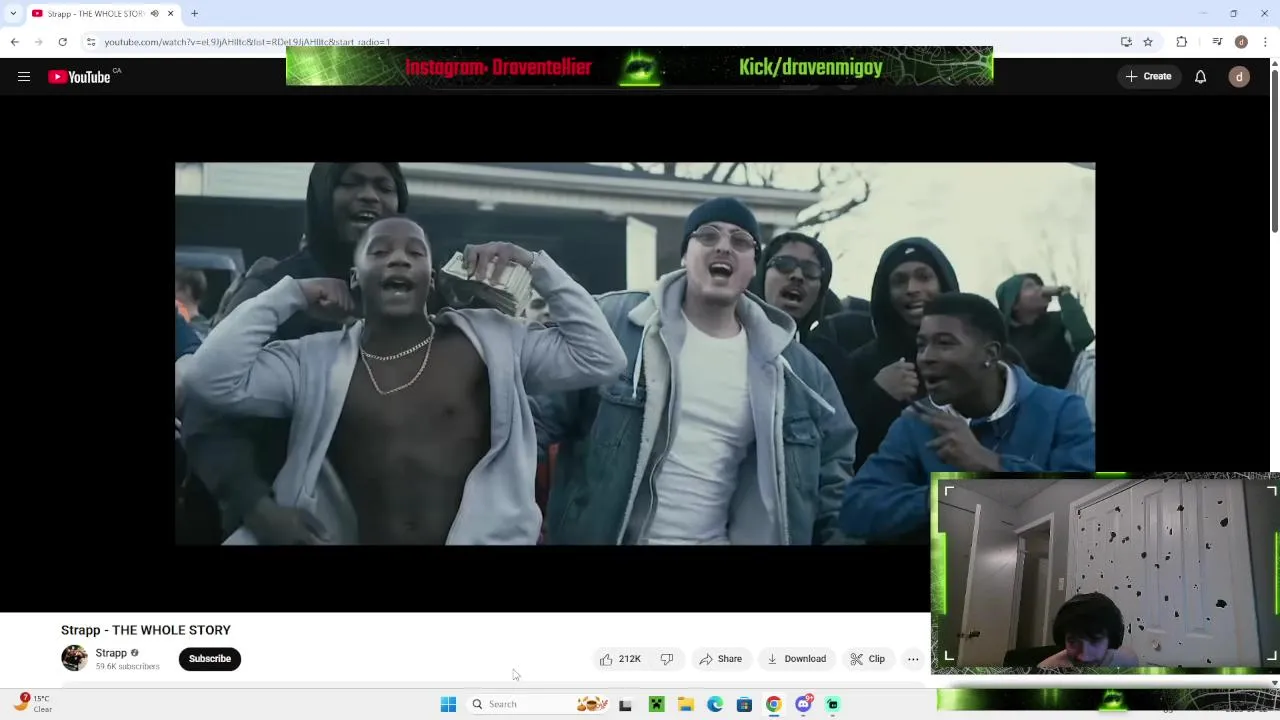The width and height of the screenshot is (1280, 720).
Task: Share the Strapp video
Action: click(x=721, y=659)
